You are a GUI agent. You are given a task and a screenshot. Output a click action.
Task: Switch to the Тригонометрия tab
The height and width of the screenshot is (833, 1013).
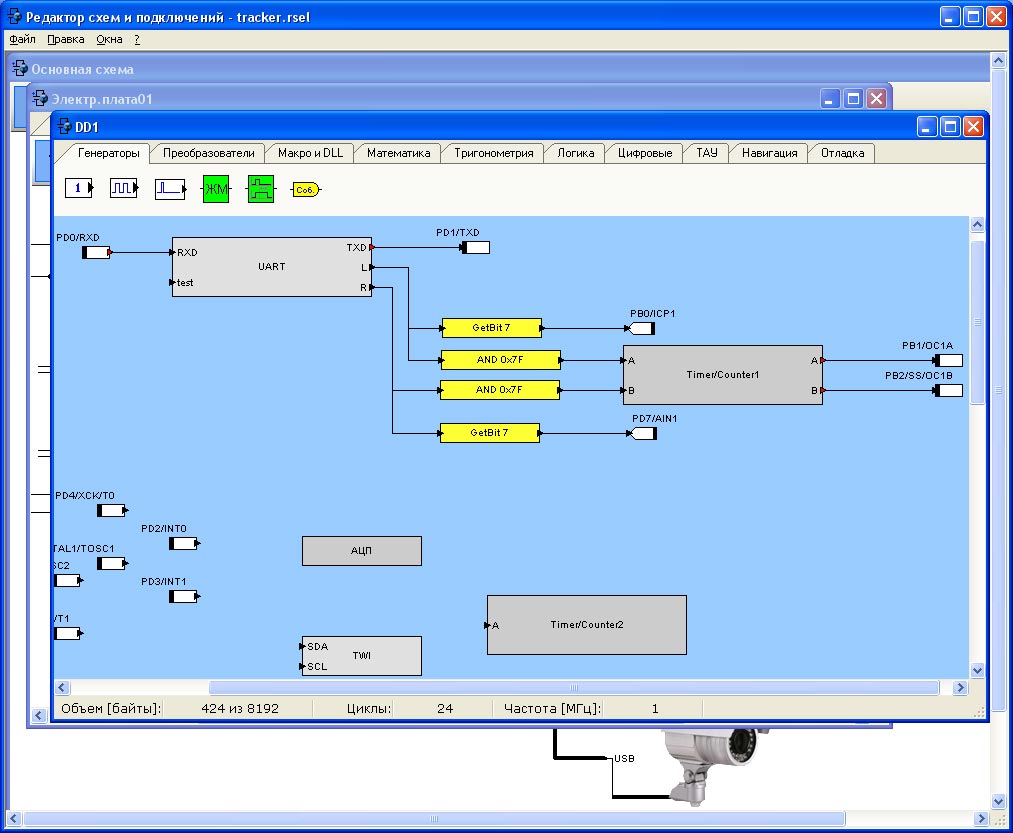[494, 153]
